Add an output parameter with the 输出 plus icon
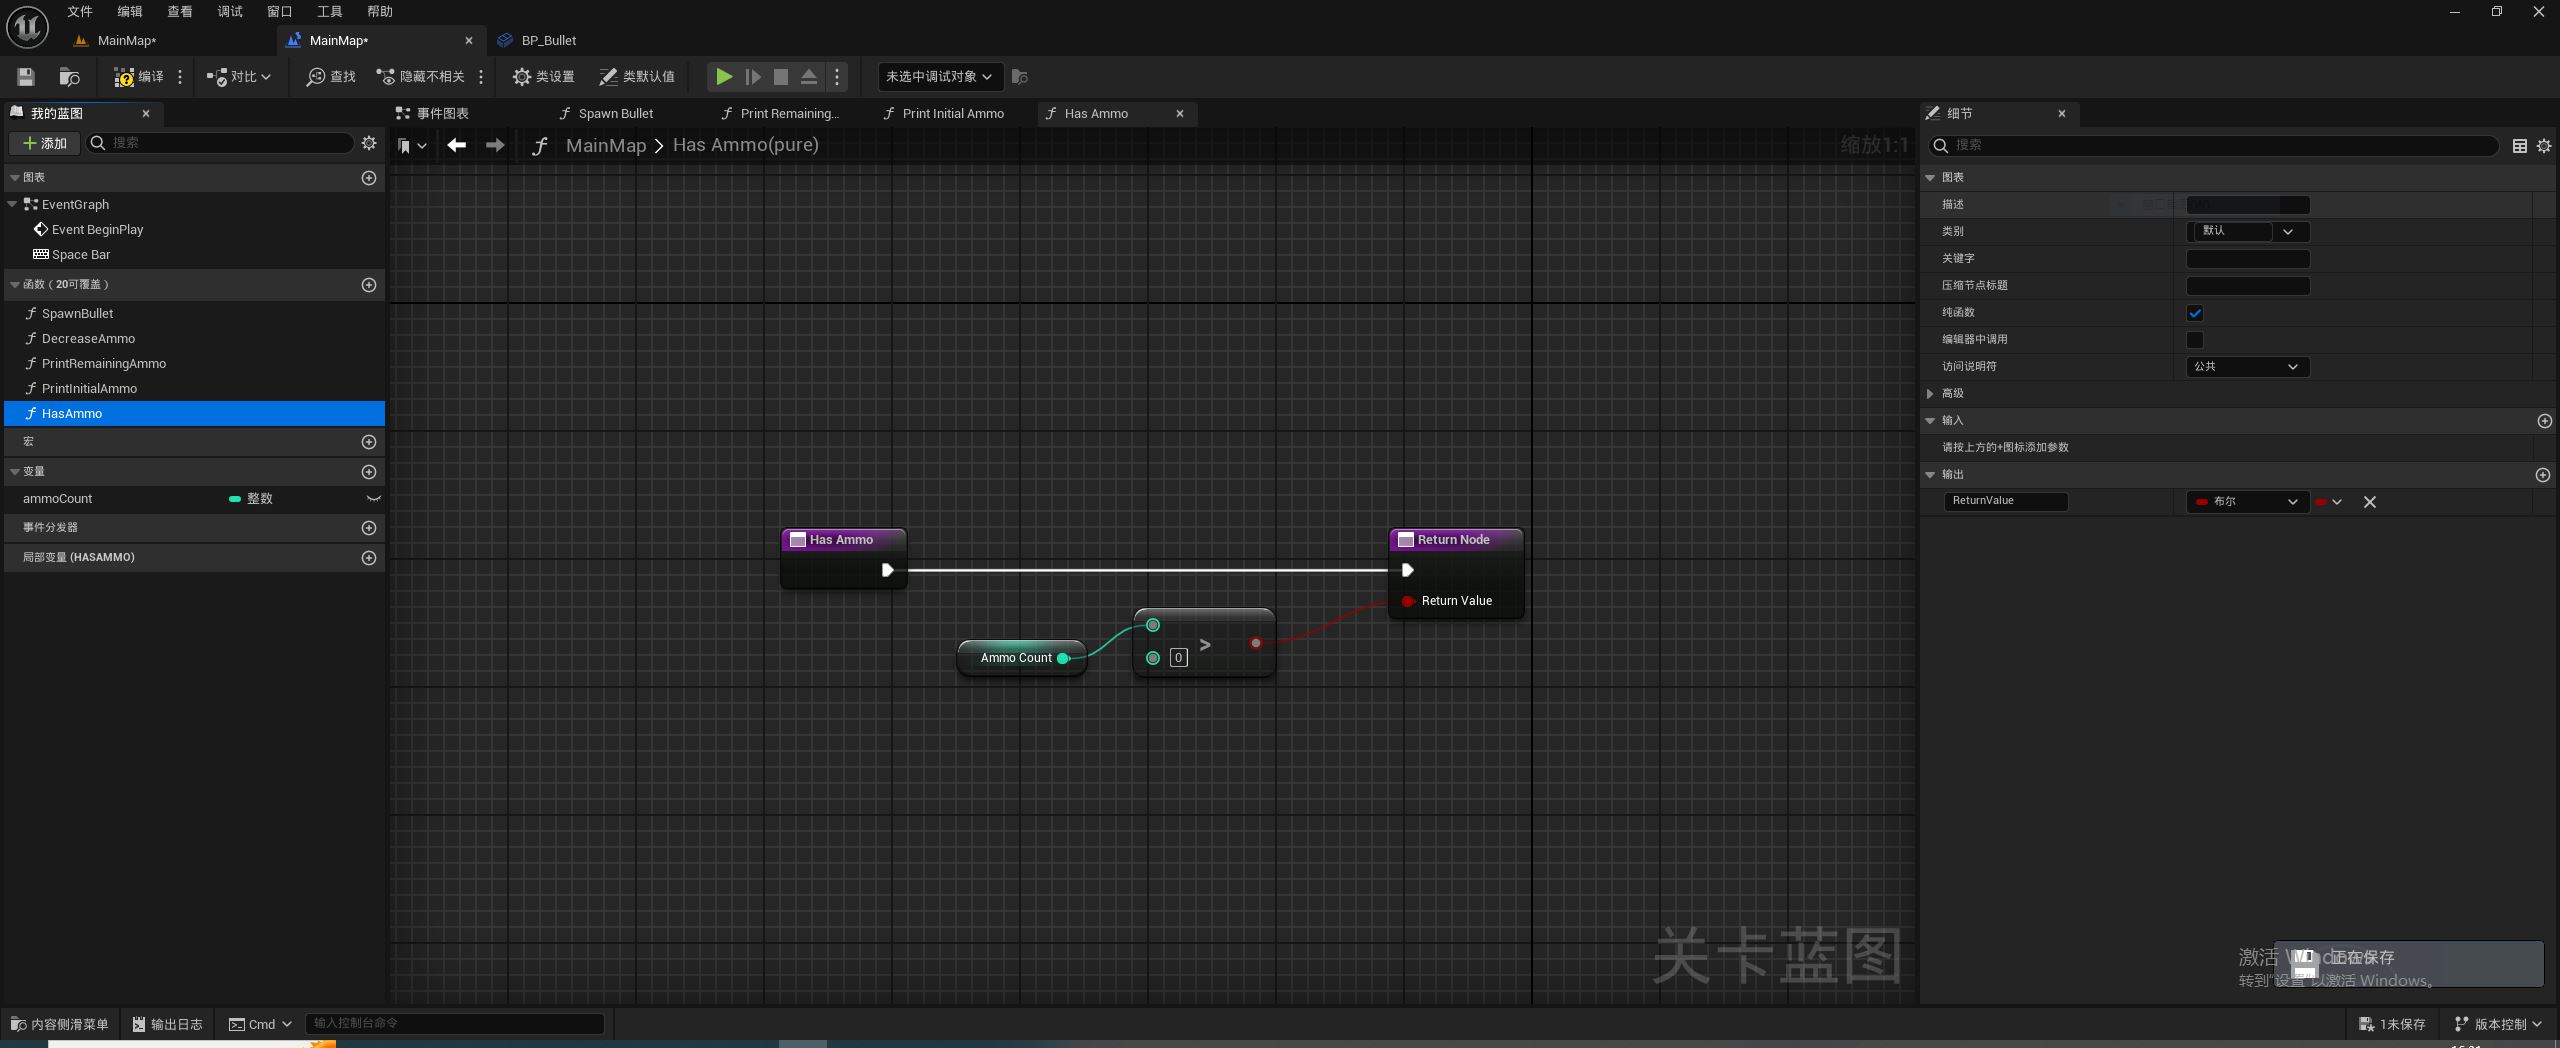The width and height of the screenshot is (2560, 1048). (2544, 475)
